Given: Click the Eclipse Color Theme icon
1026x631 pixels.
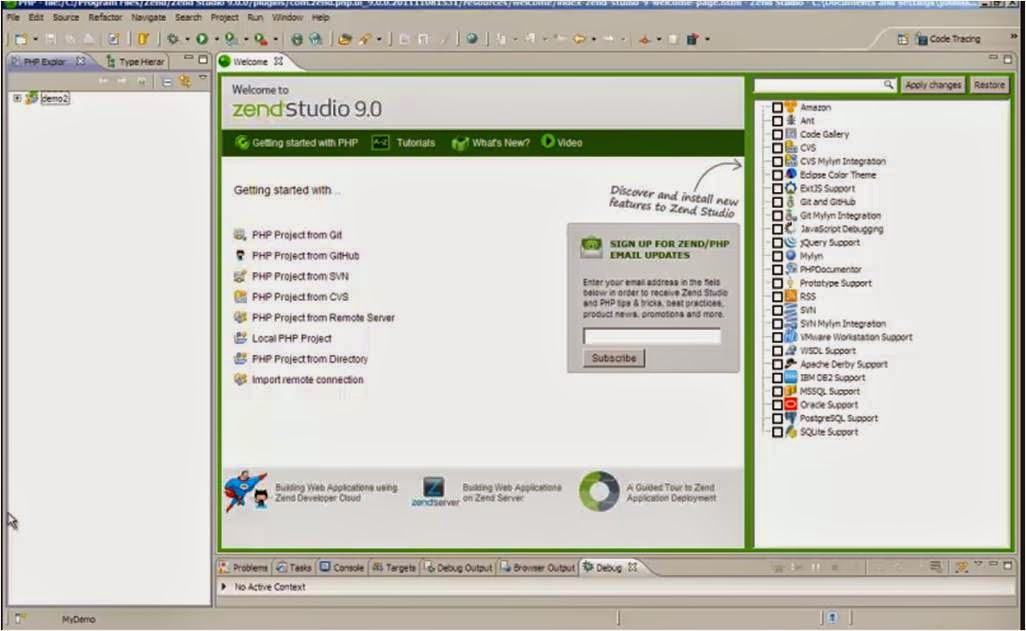Looking at the screenshot, I should tap(790, 174).
